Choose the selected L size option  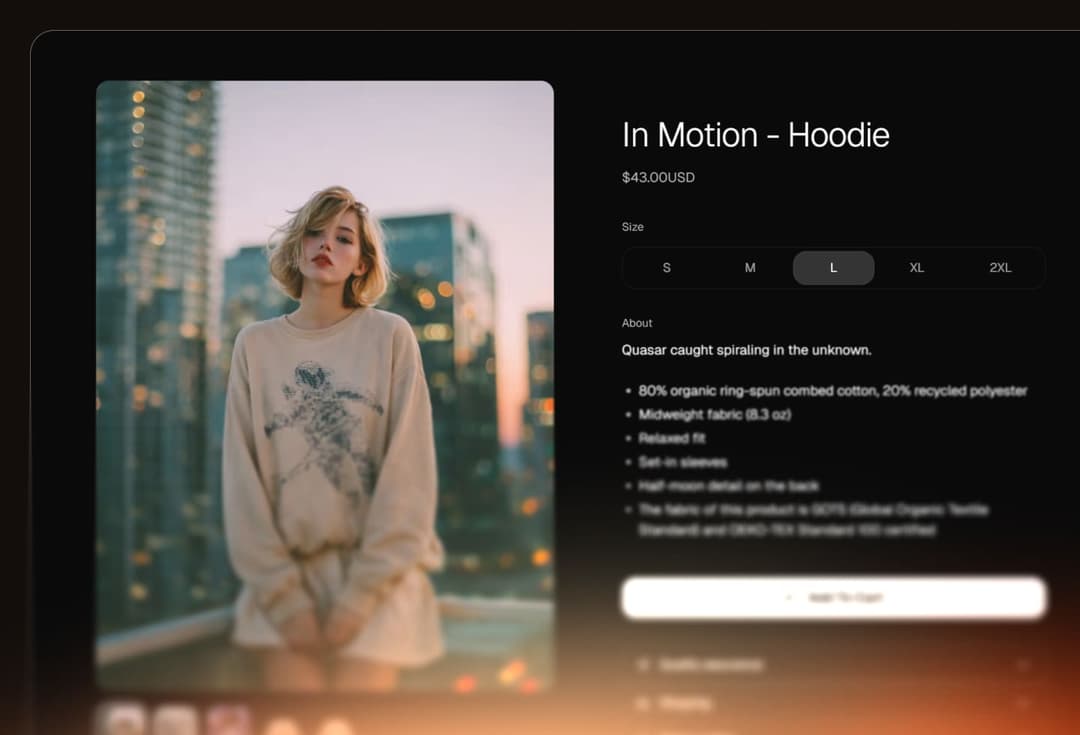[x=833, y=268]
